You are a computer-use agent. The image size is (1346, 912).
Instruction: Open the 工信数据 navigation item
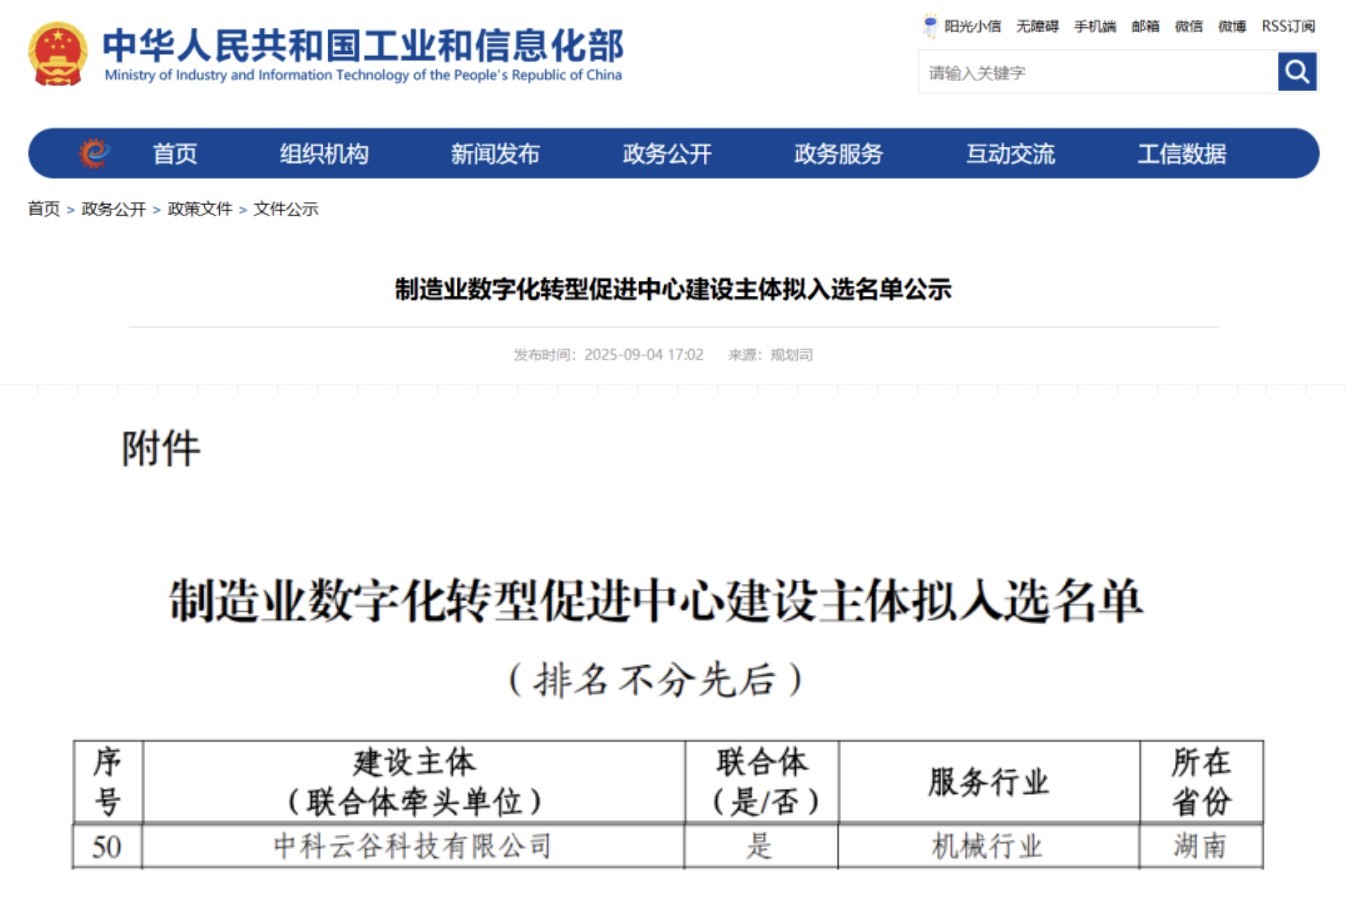point(1181,154)
